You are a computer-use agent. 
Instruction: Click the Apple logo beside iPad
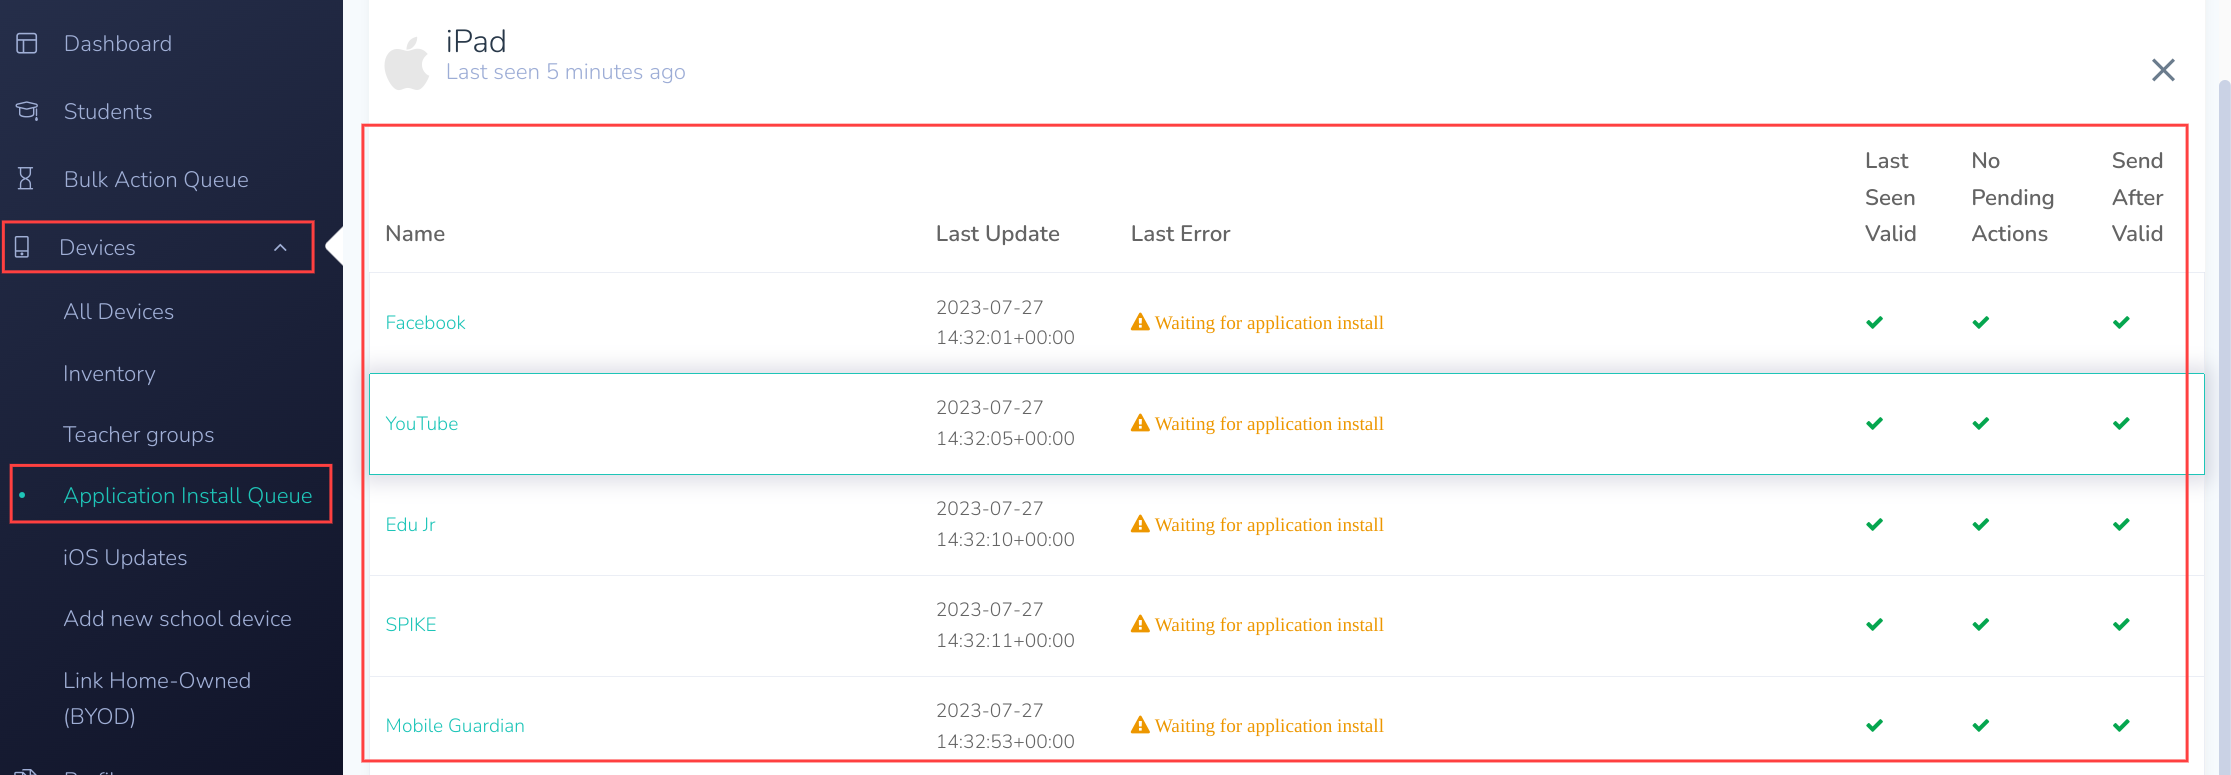coord(406,64)
